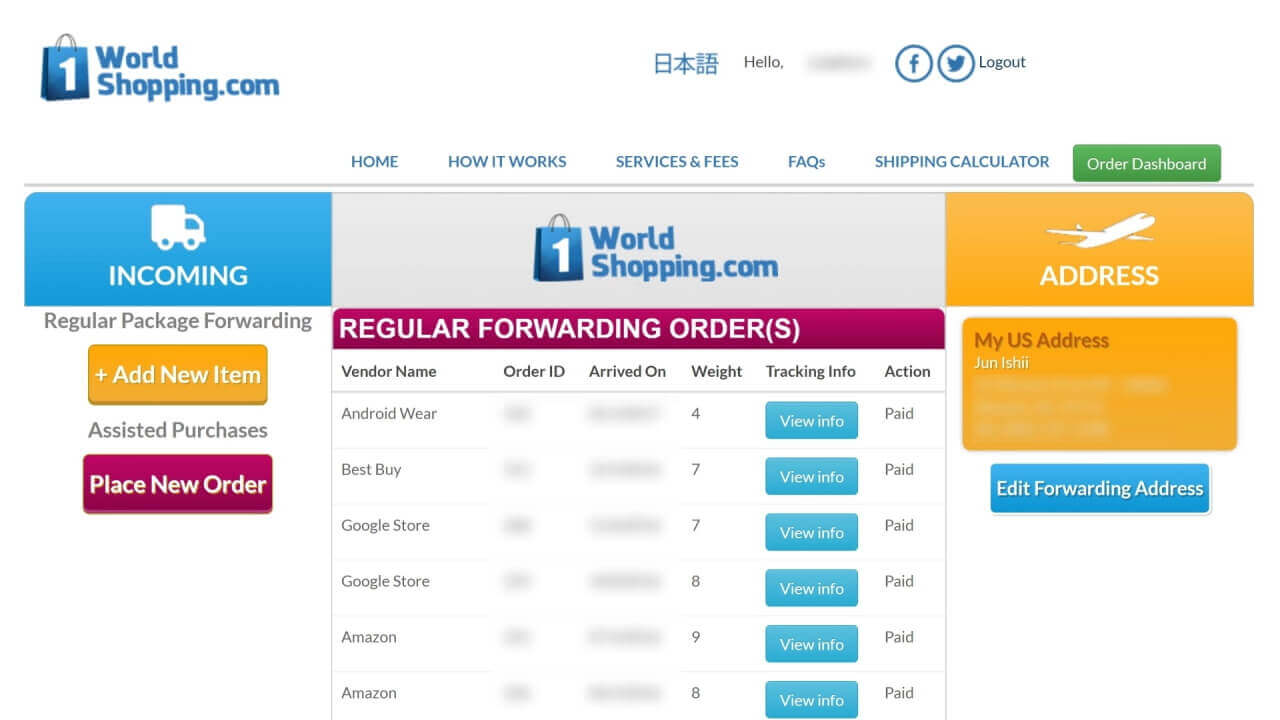1280x720 pixels.
Task: View info for the Android Wear order
Action: pyautogui.click(x=811, y=420)
